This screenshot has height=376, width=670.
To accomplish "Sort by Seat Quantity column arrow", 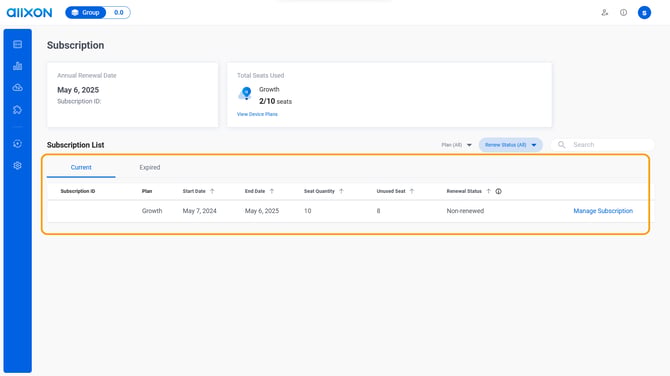I will (341, 191).
